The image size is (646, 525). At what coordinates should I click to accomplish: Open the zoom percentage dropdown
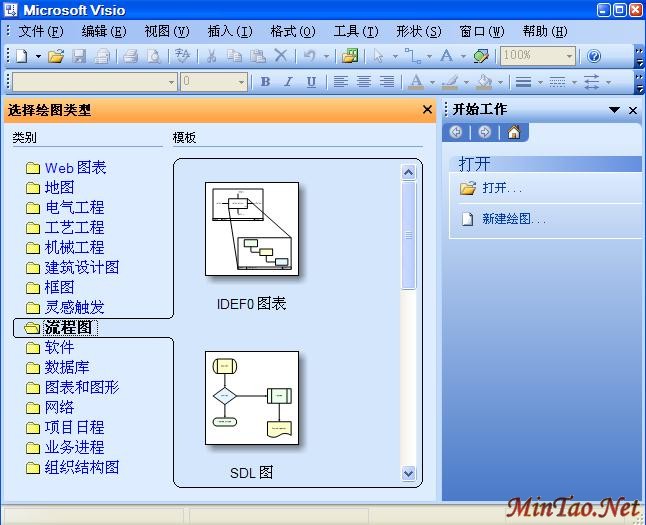569,56
